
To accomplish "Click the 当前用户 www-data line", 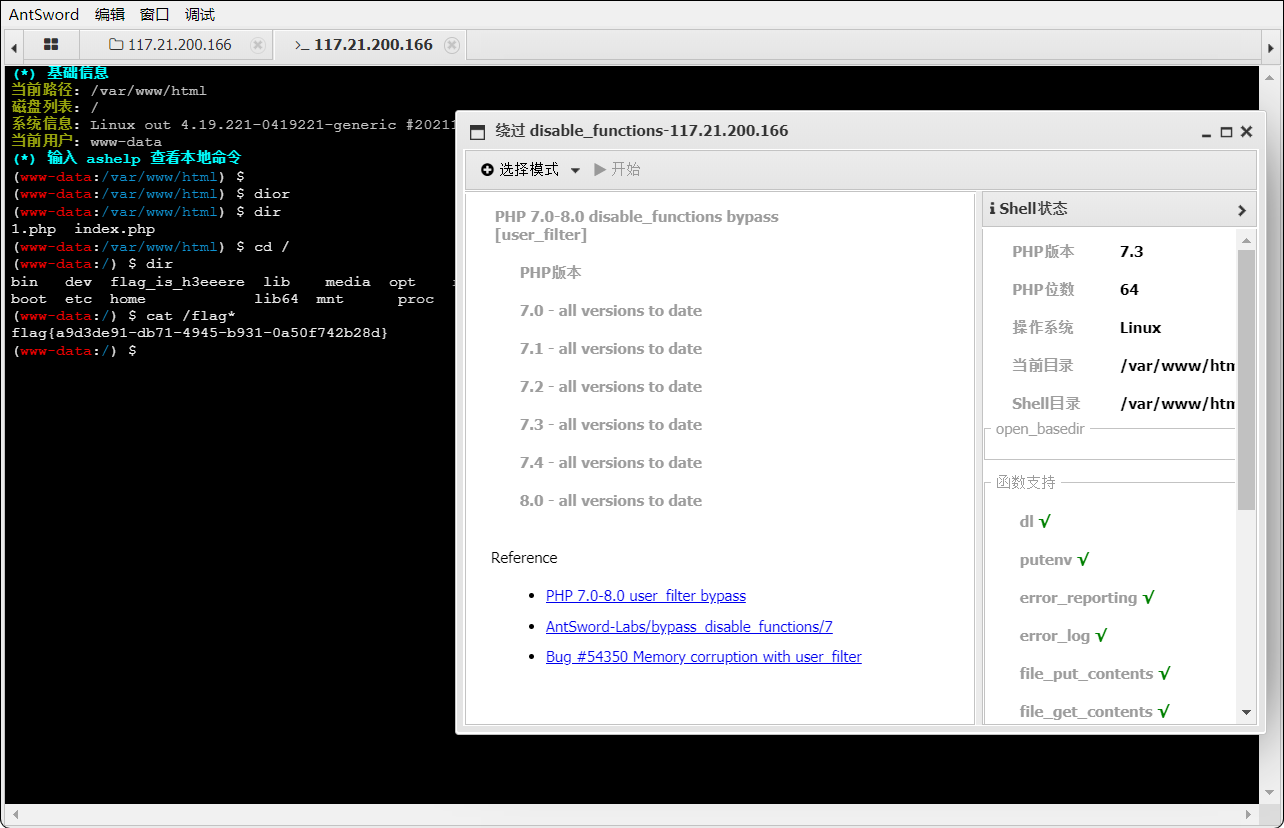I will click(x=86, y=141).
